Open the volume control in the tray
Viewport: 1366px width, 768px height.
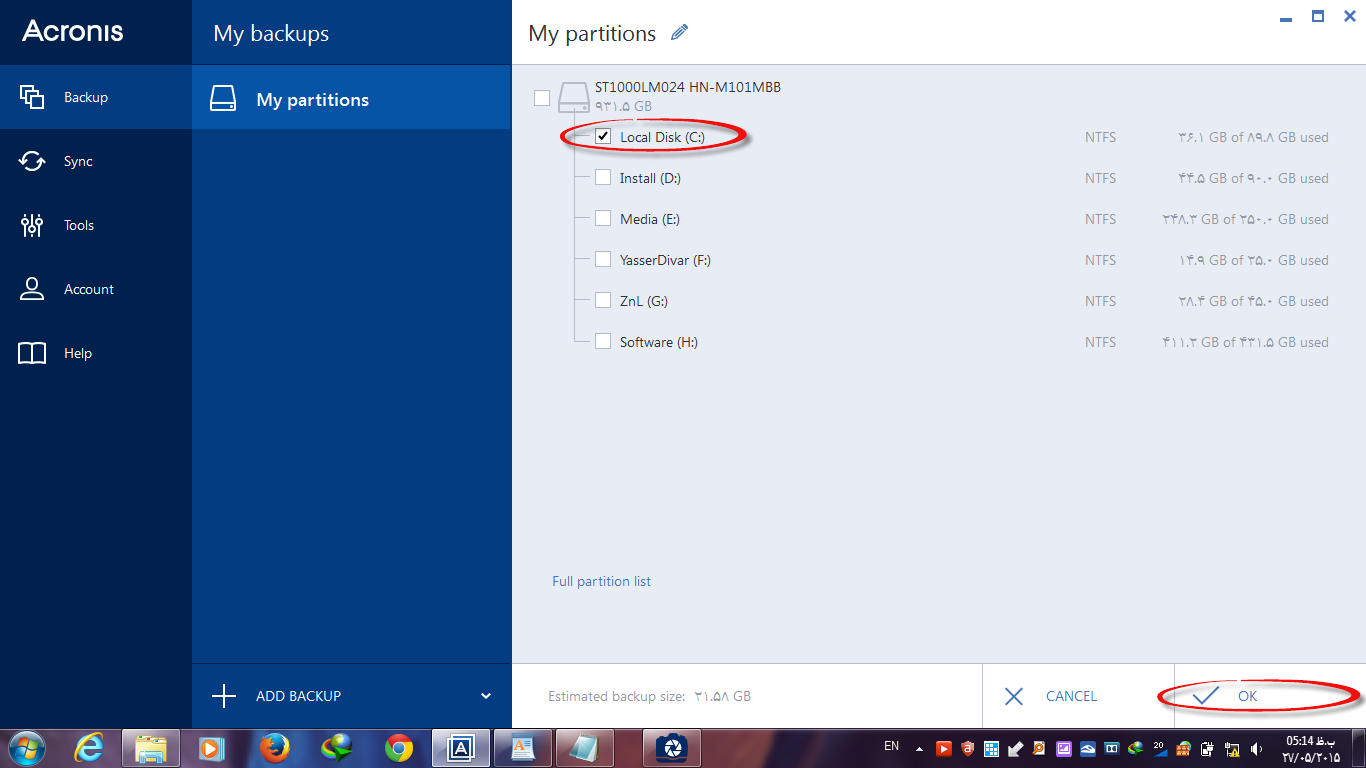point(1256,748)
